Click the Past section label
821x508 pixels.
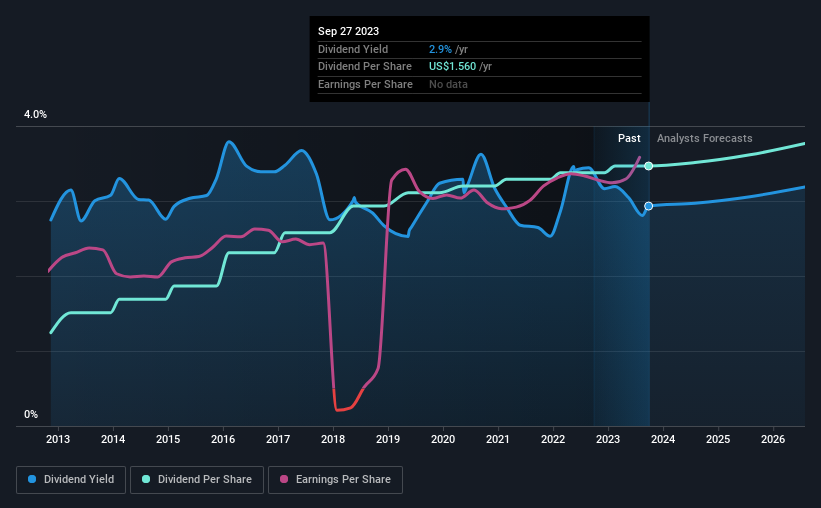click(629, 138)
